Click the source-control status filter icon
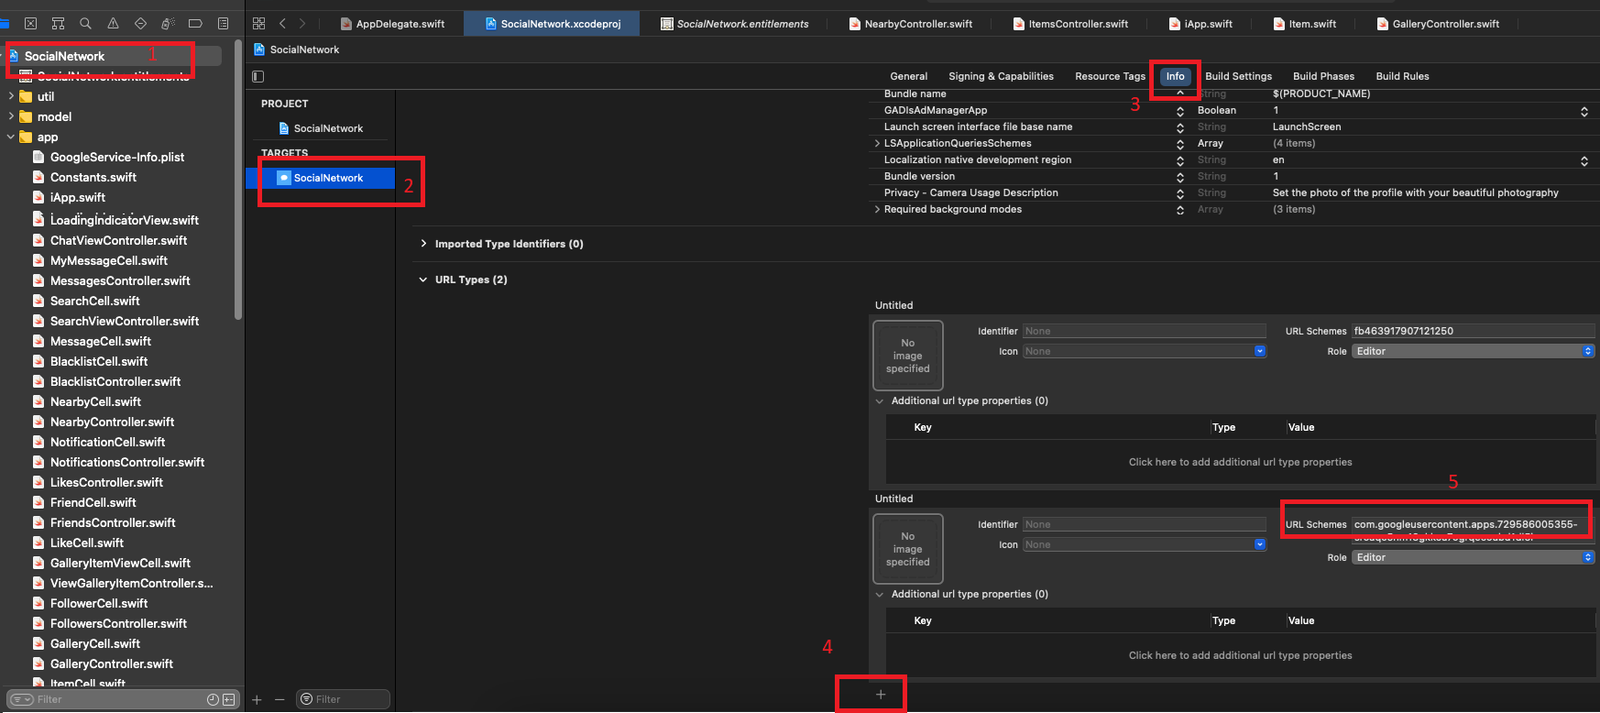Image resolution: width=1600 pixels, height=713 pixels. [229, 699]
